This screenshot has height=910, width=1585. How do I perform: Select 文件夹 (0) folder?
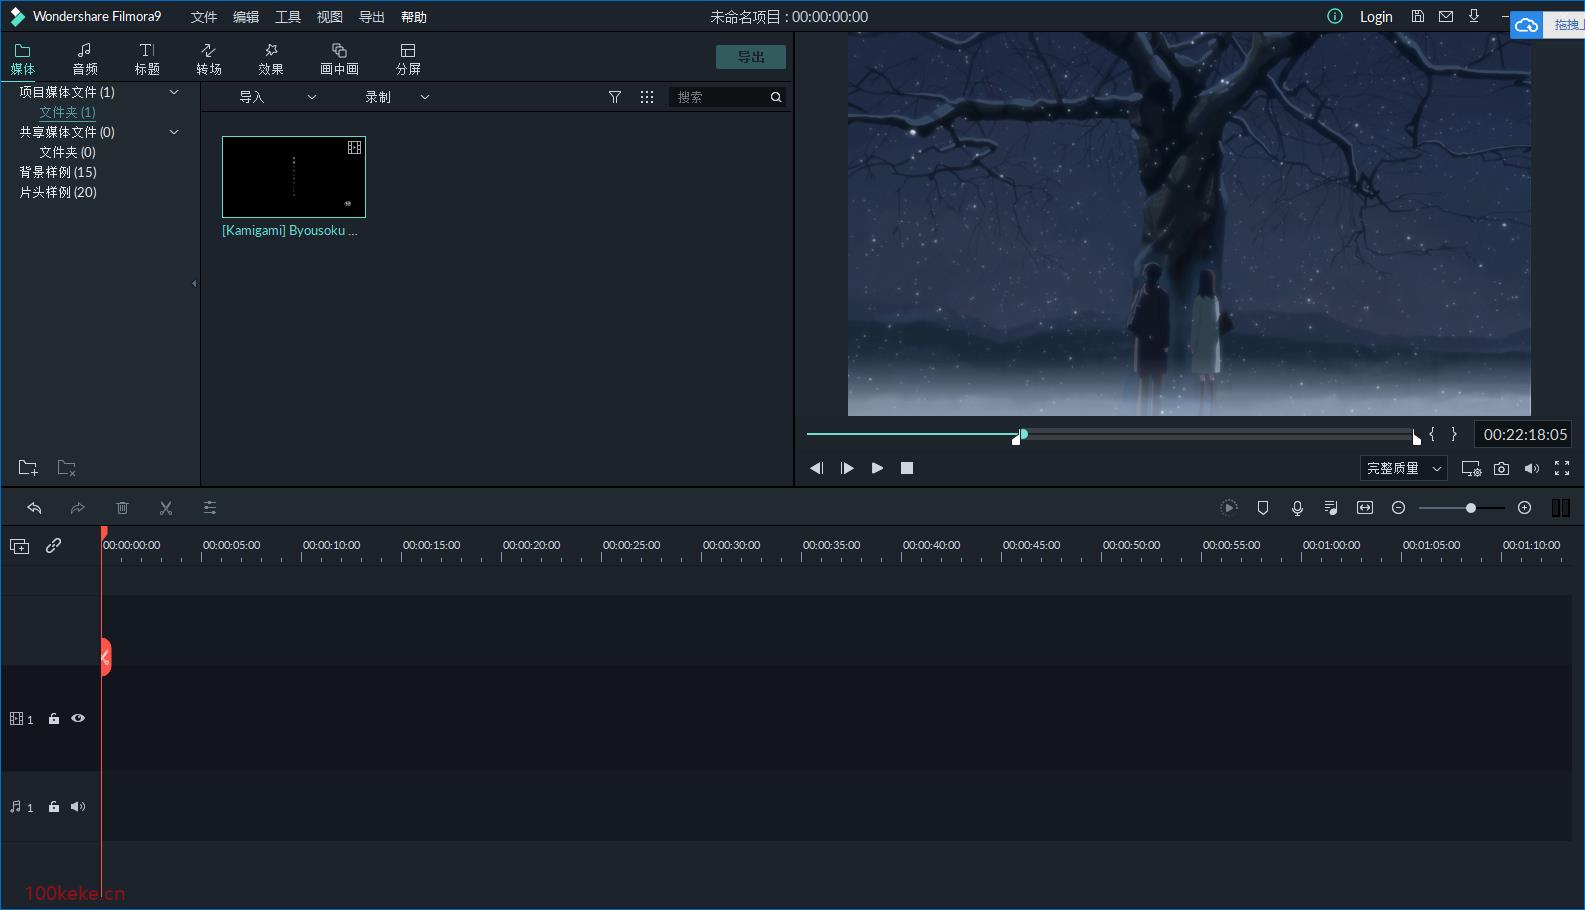68,152
